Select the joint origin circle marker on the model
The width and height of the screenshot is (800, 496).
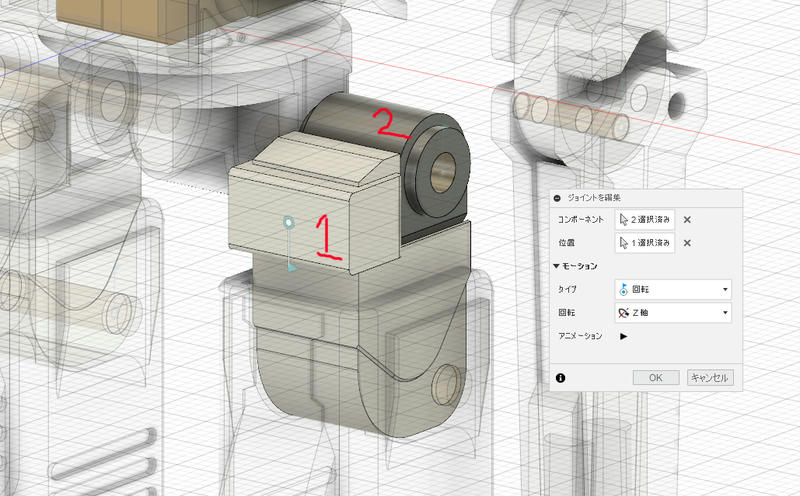(288, 222)
